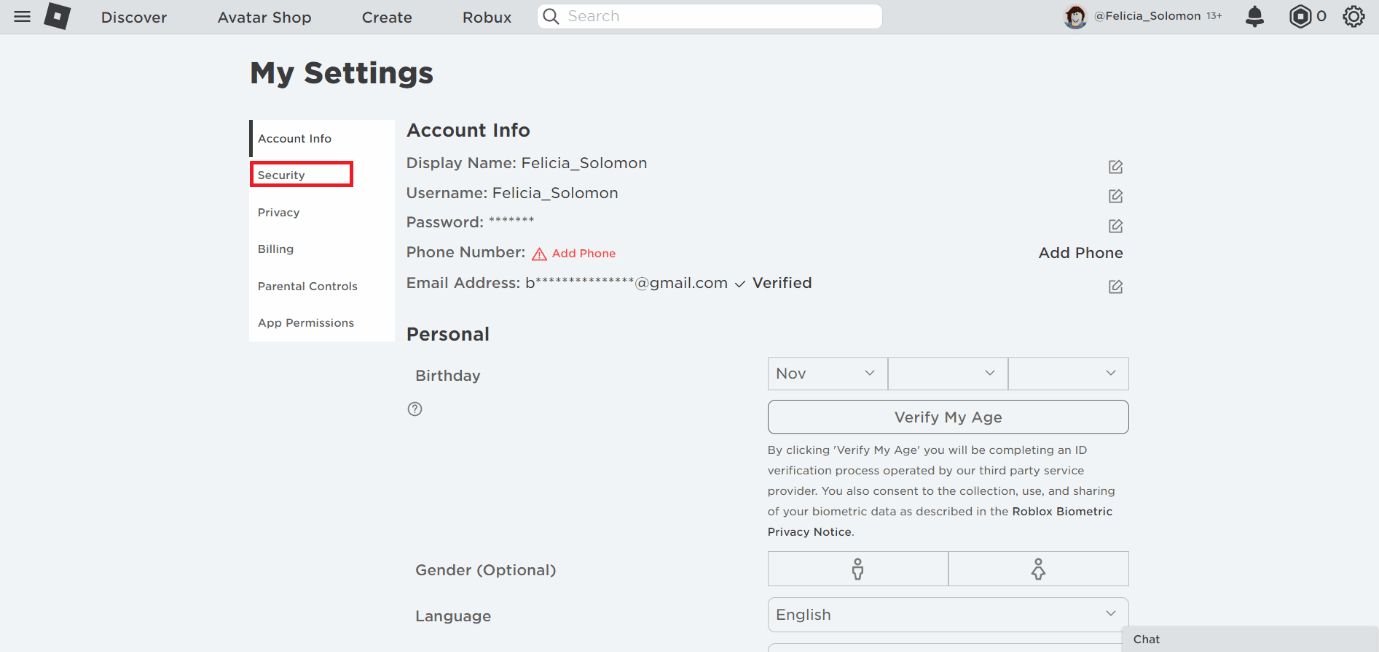Edit the Password with pencil icon

[x=1116, y=226]
